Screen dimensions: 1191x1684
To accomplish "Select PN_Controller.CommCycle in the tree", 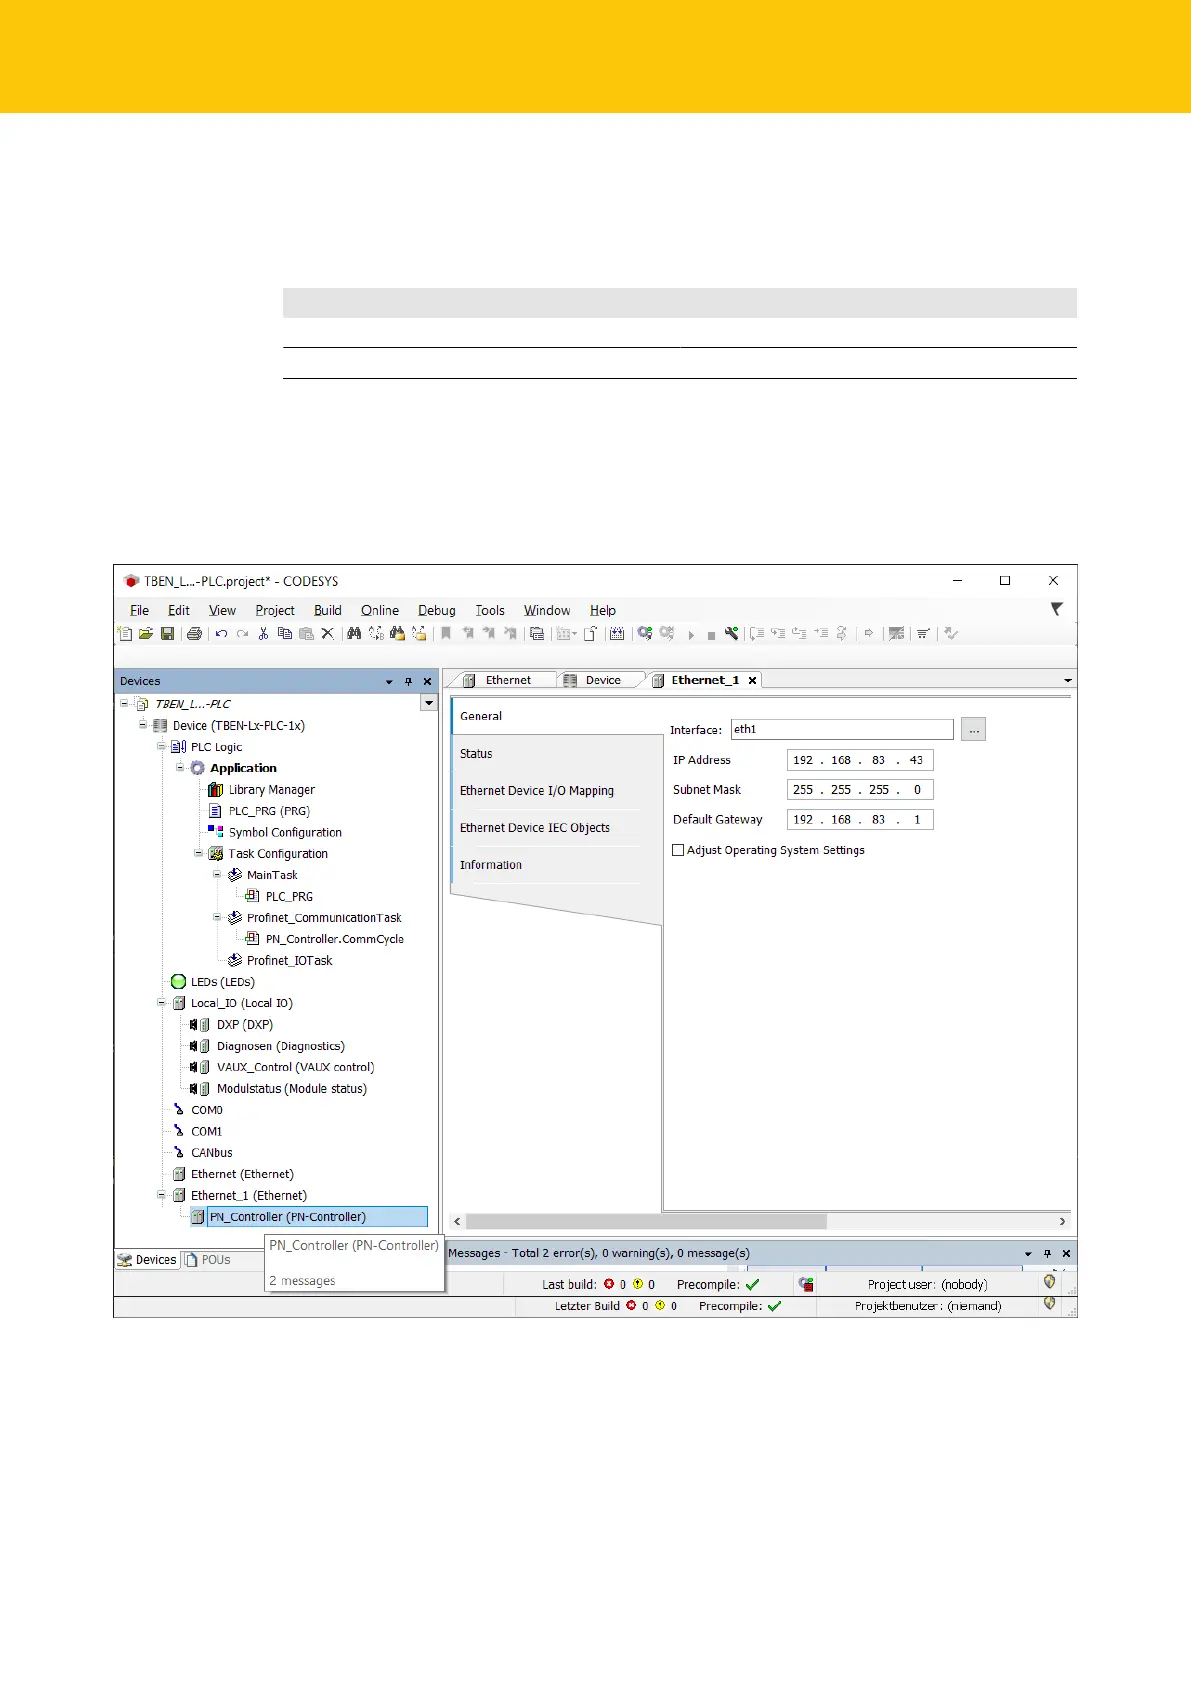I will click(335, 939).
